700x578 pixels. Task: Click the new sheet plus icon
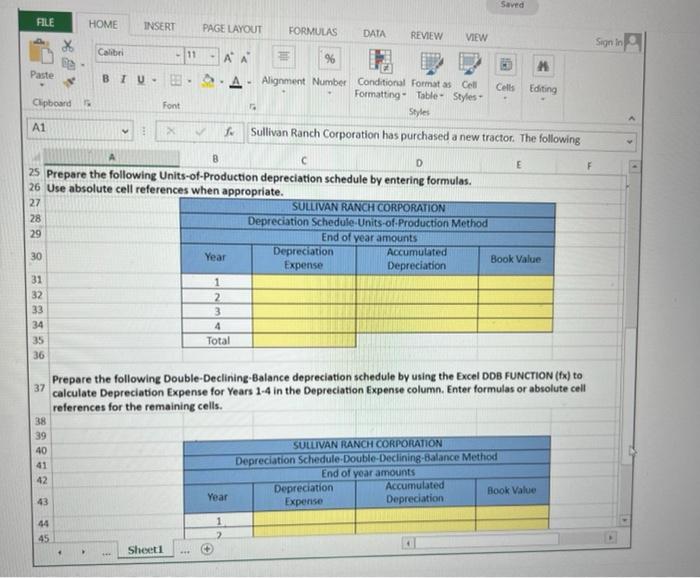click(x=207, y=549)
